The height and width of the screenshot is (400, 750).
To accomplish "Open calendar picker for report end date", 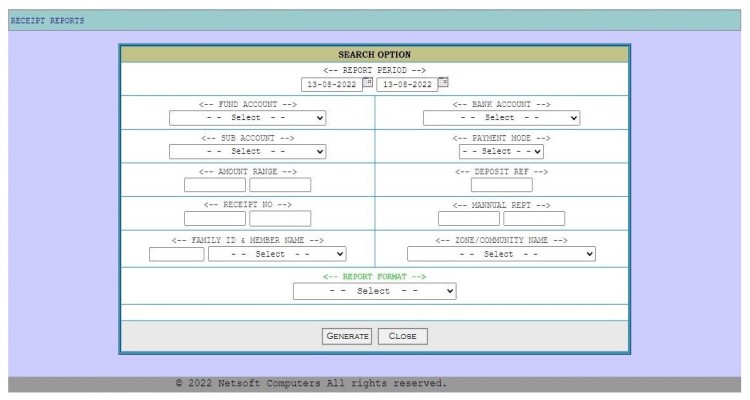I will tap(444, 83).
